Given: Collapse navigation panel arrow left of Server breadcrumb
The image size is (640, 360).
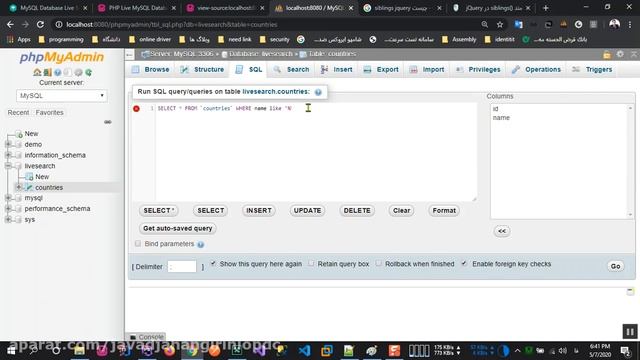Looking at the screenshot, I should (129, 54).
